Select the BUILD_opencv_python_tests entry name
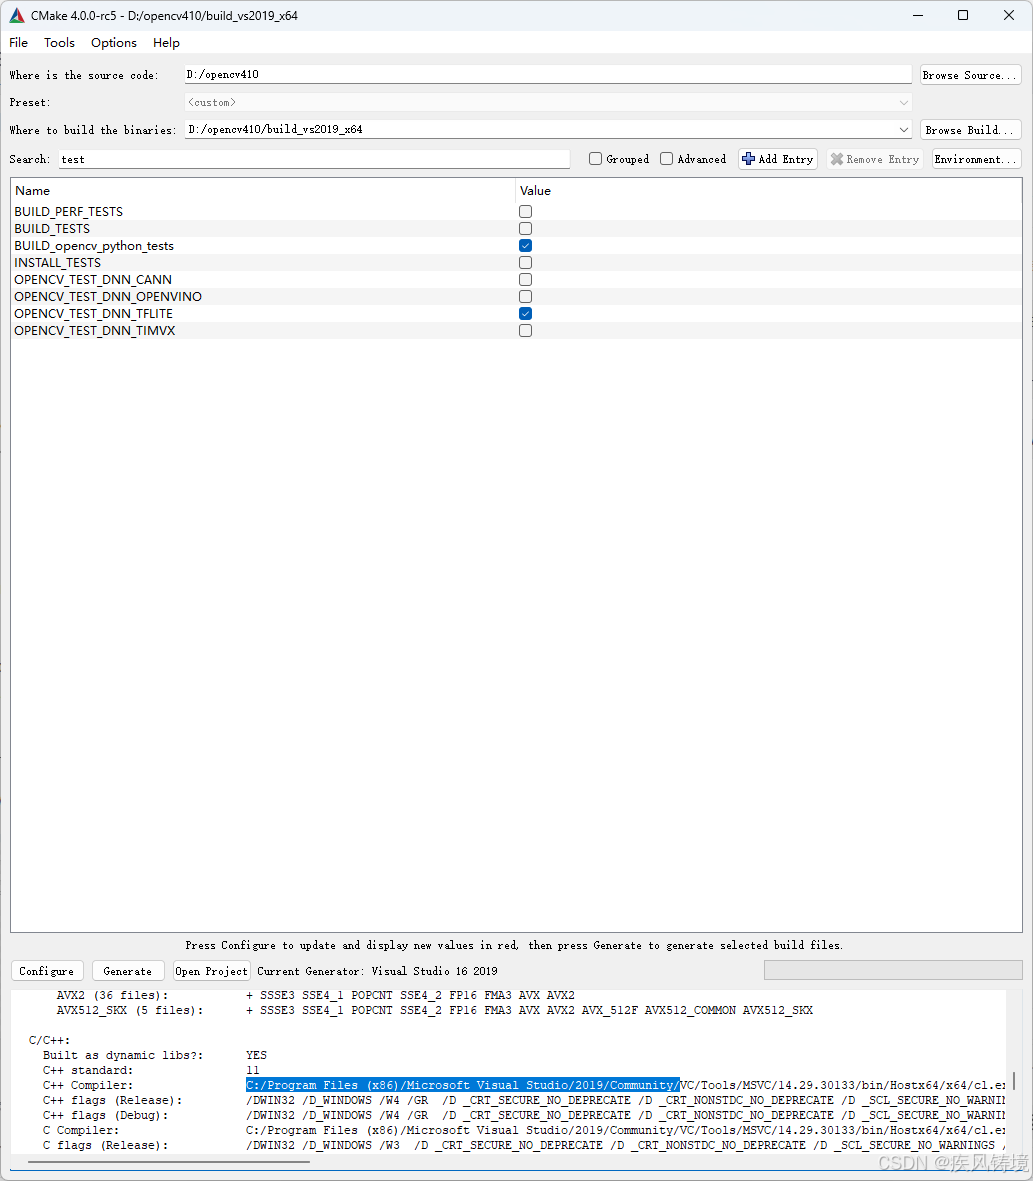 (94, 246)
